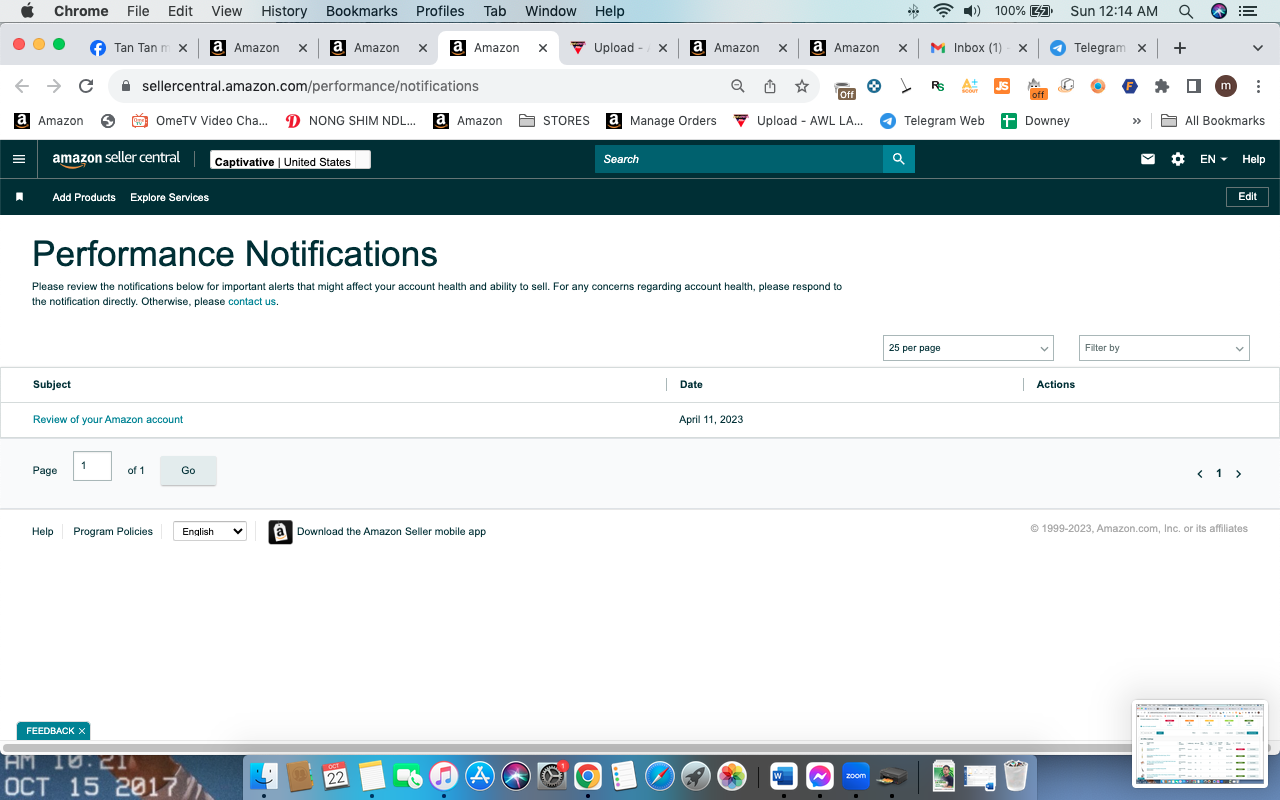Screen dimensions: 1280x800
Task: Click the "April 11, 2023" date cell
Action: 711,420
